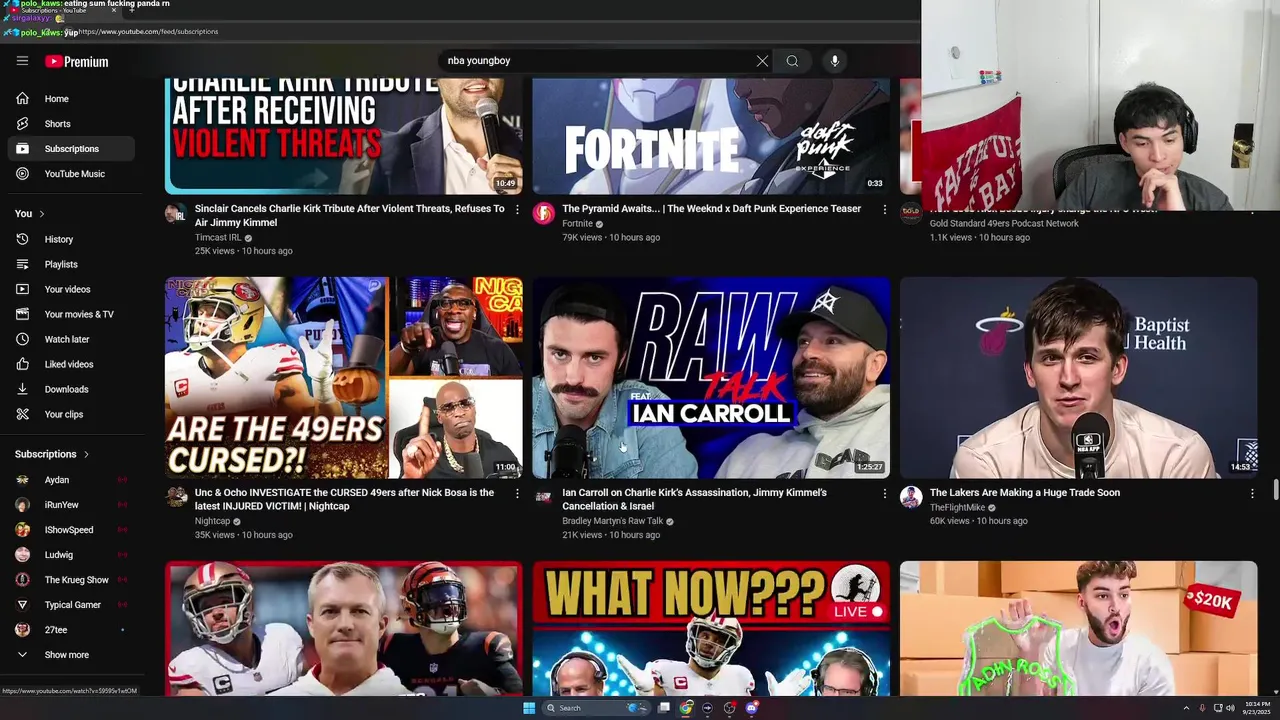Click the Timcast IRL channel name
Viewport: 1280px width, 720px height.
218,237
